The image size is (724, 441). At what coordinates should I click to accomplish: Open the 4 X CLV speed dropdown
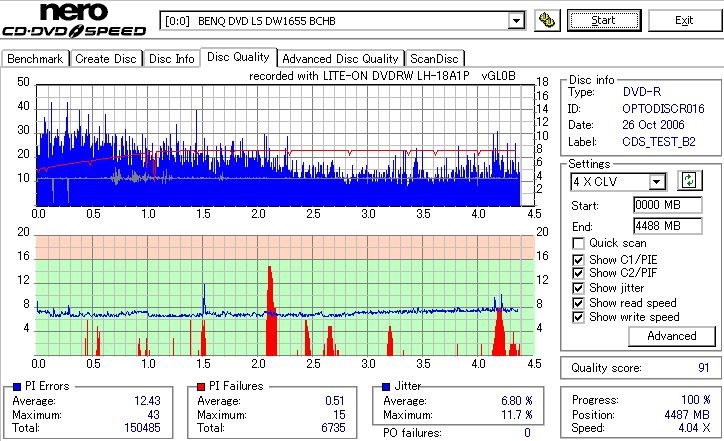(656, 181)
